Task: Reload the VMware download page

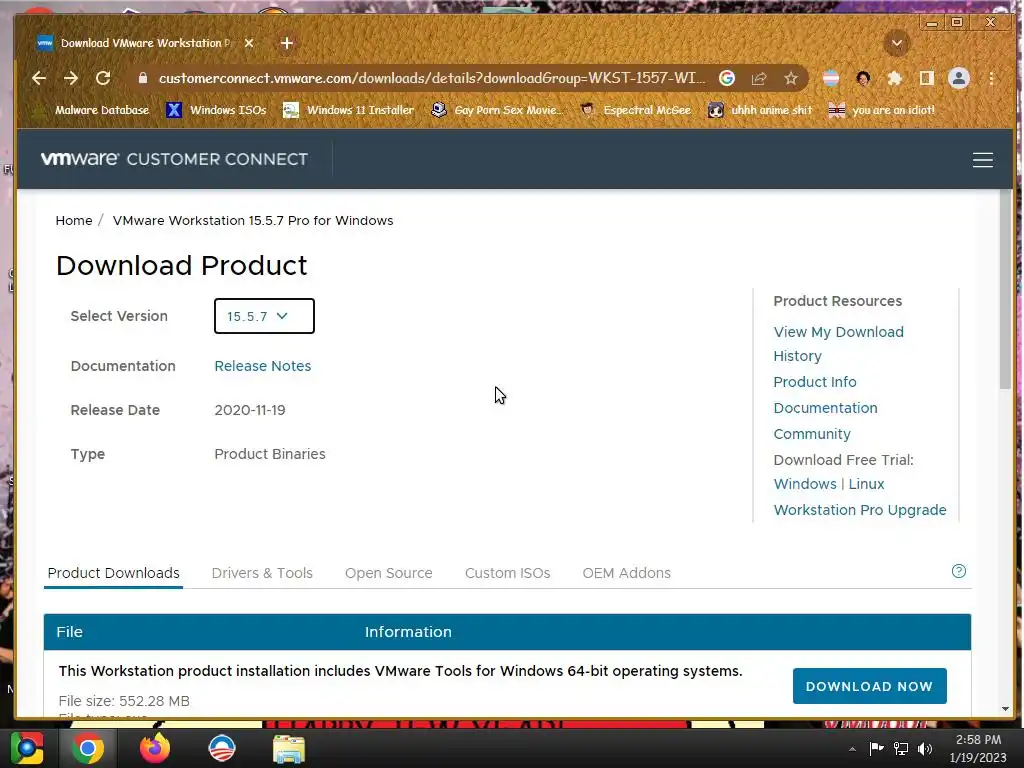Action: [x=103, y=78]
